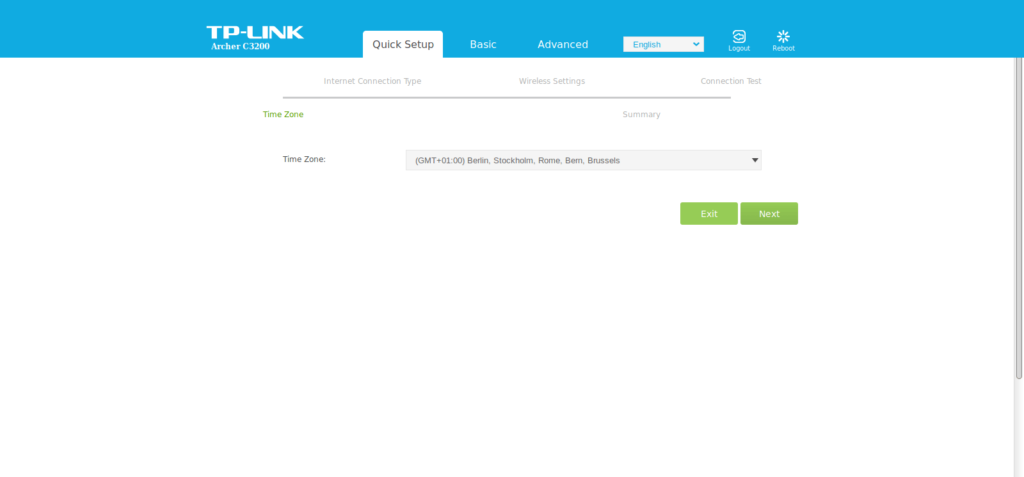Open the Basic tab

tap(483, 44)
